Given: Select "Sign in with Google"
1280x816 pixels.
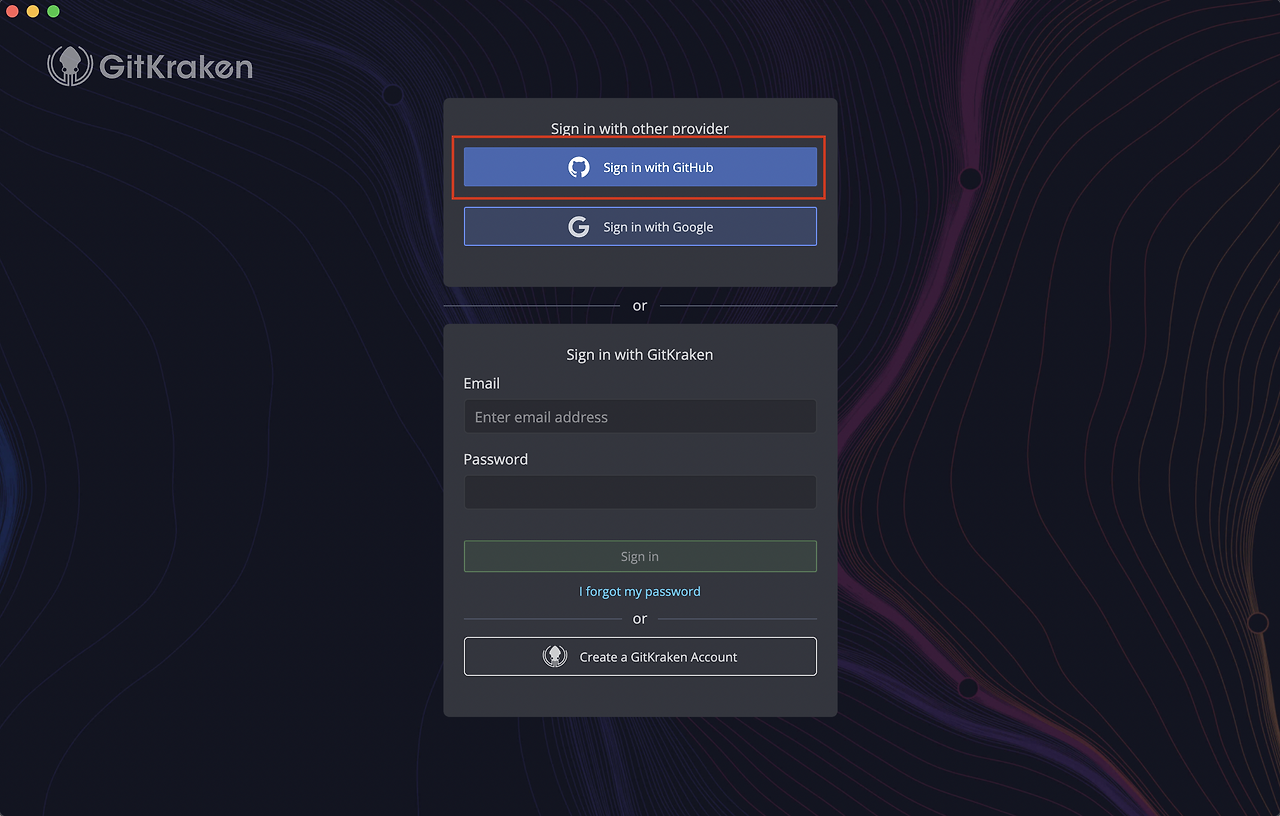Looking at the screenshot, I should coord(640,226).
